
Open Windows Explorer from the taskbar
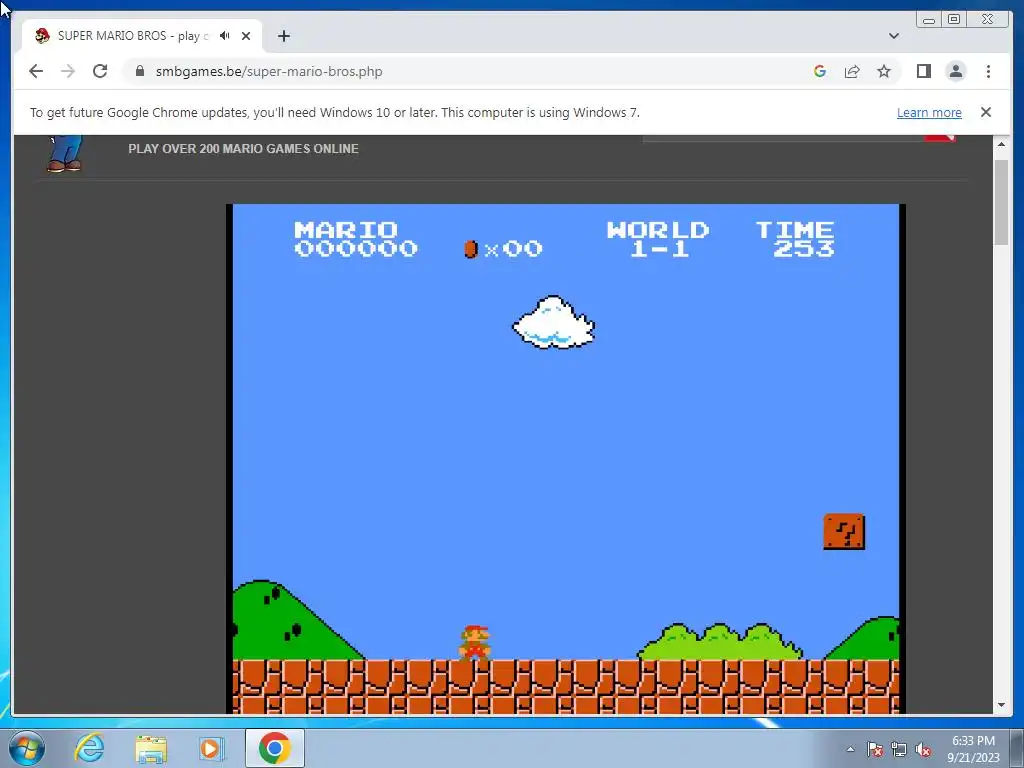[151, 748]
